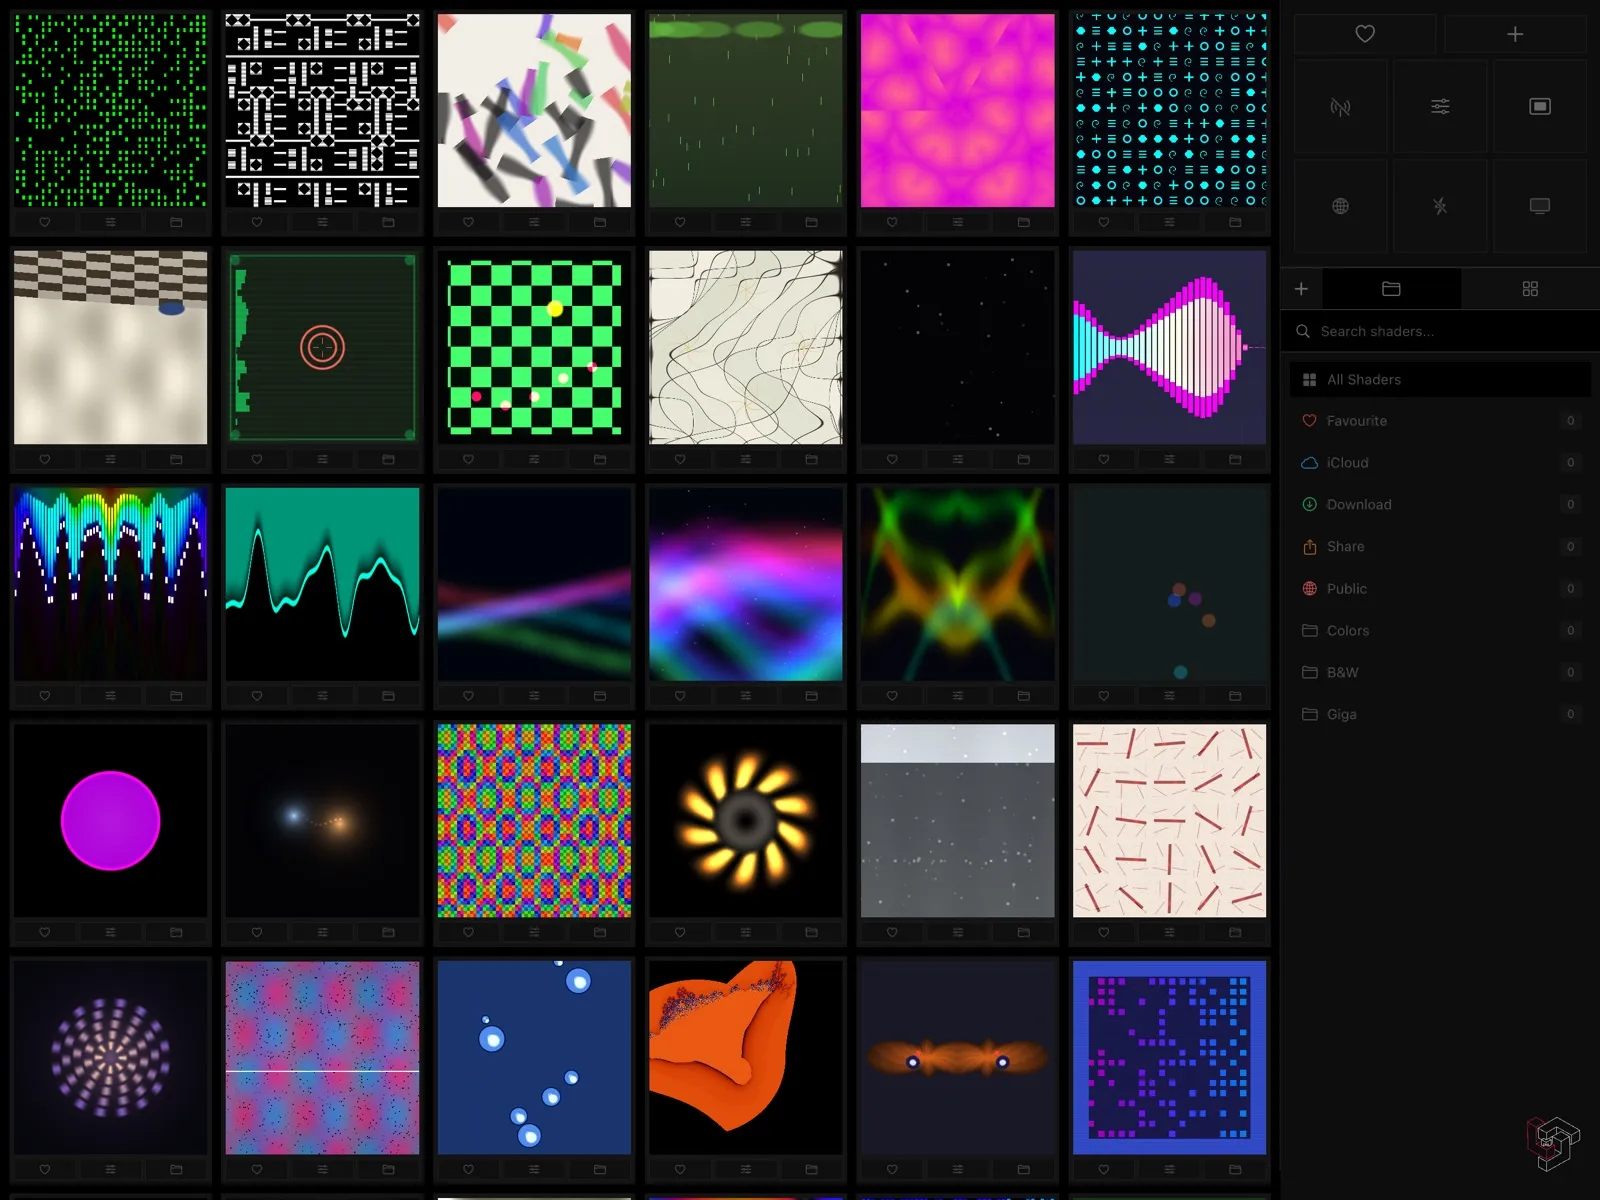Open the Giga folder
Image resolution: width=1600 pixels, height=1200 pixels.
1440,715
